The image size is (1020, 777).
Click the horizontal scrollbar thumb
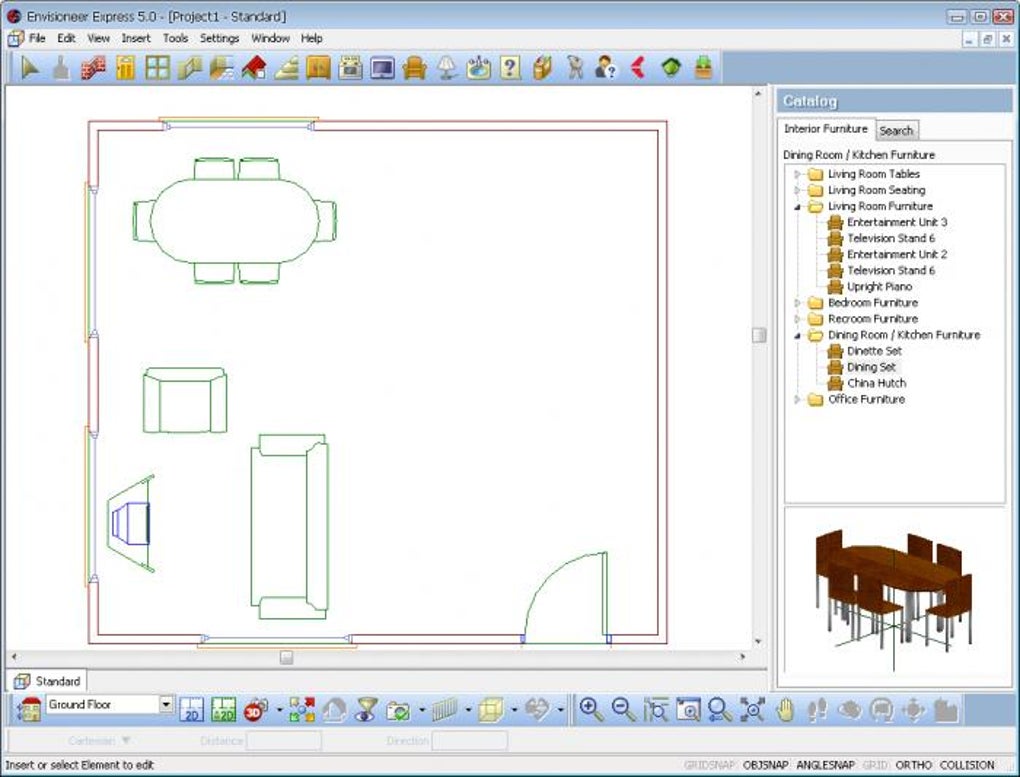pyautogui.click(x=287, y=657)
